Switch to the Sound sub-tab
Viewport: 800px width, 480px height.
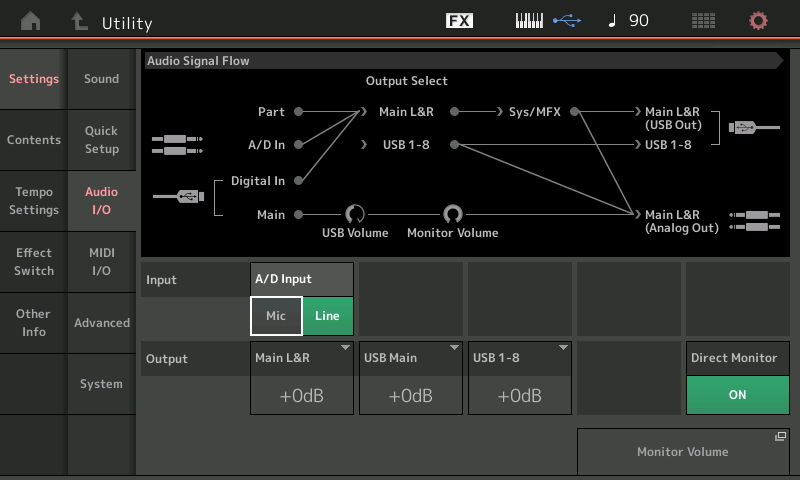point(102,79)
